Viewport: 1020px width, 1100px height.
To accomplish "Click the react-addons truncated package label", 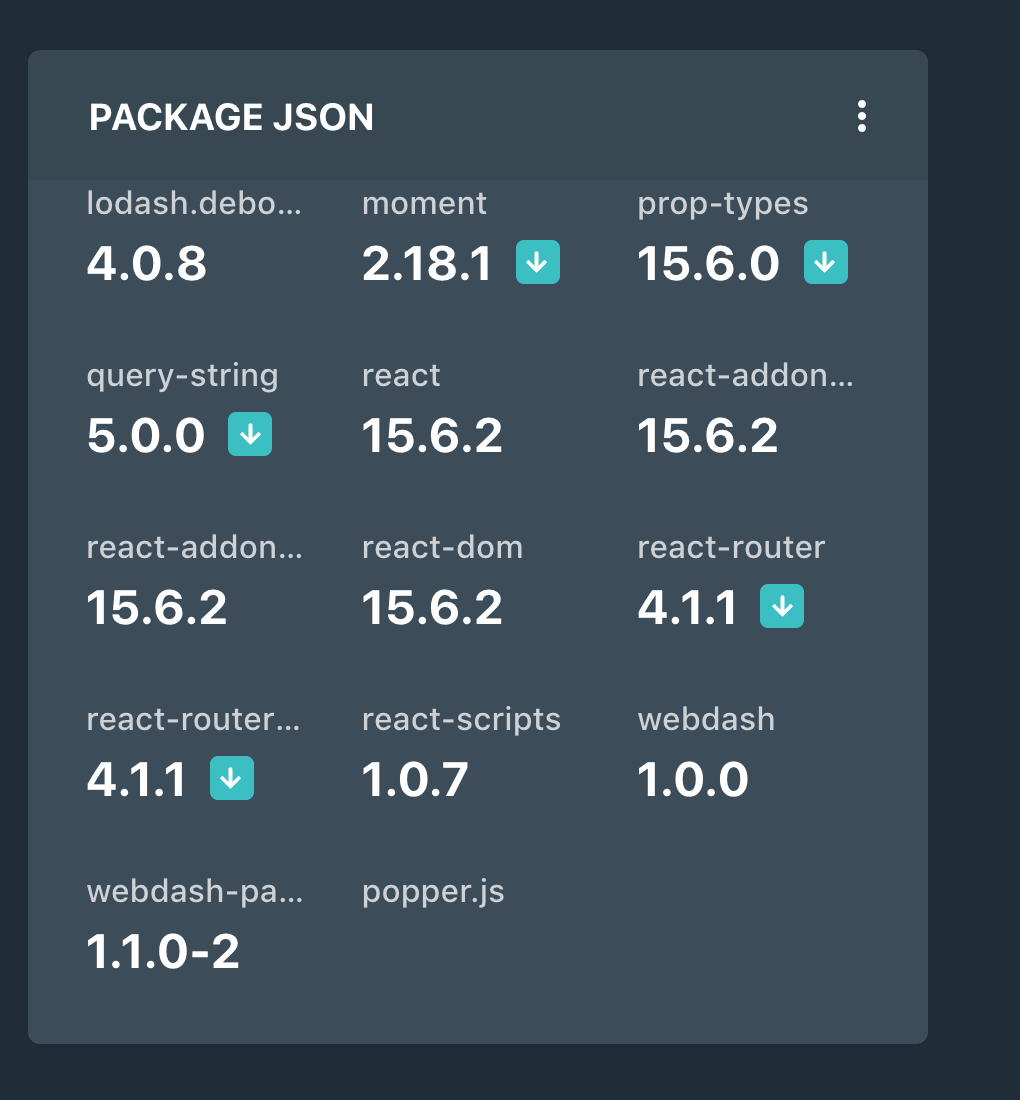I will tap(746, 375).
